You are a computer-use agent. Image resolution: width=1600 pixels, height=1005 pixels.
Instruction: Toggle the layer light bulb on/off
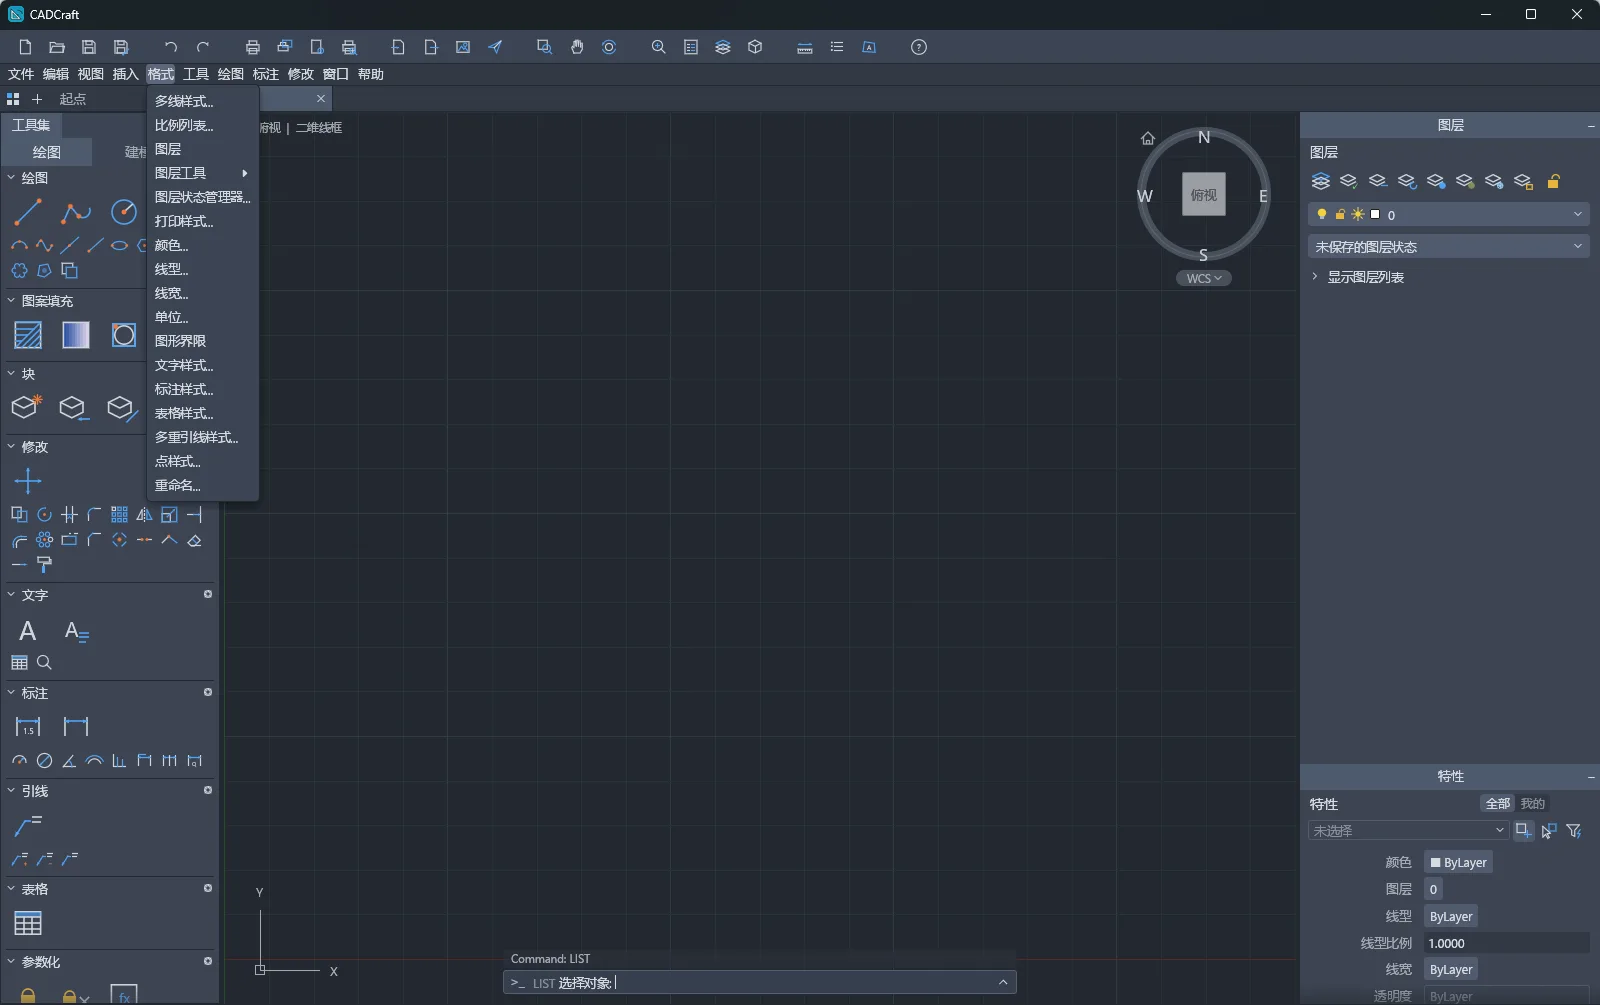tap(1322, 214)
